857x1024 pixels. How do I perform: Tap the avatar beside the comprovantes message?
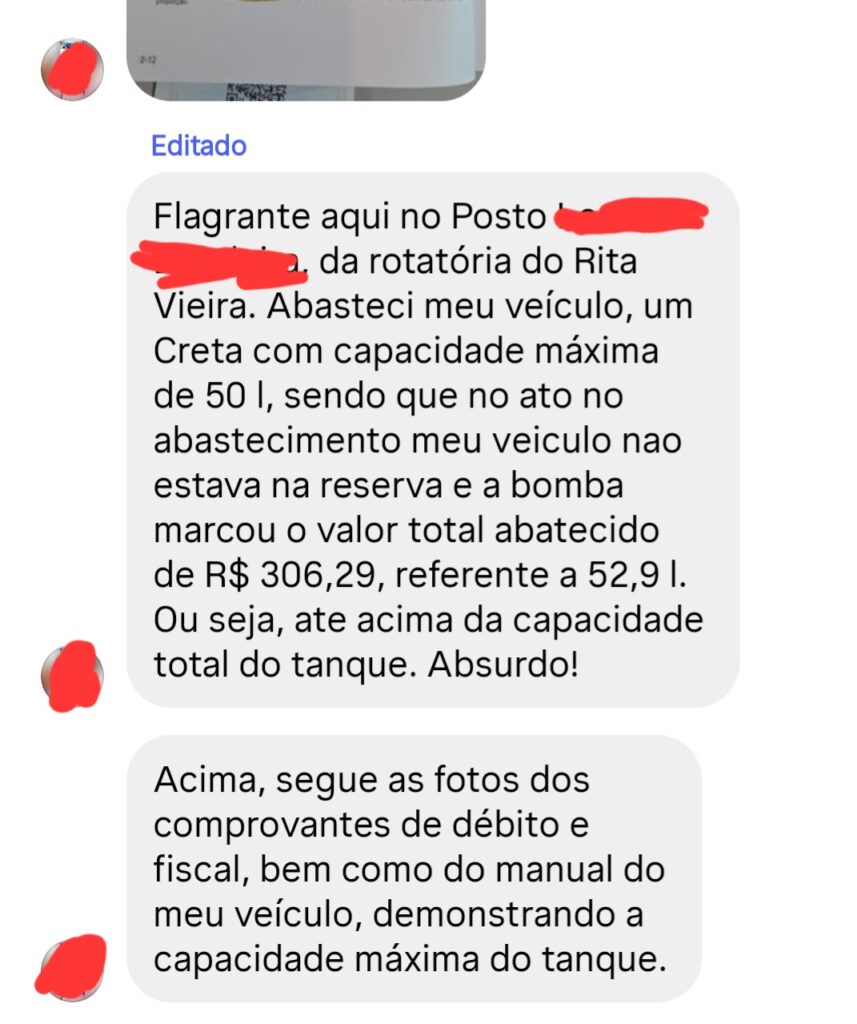pos(71,967)
